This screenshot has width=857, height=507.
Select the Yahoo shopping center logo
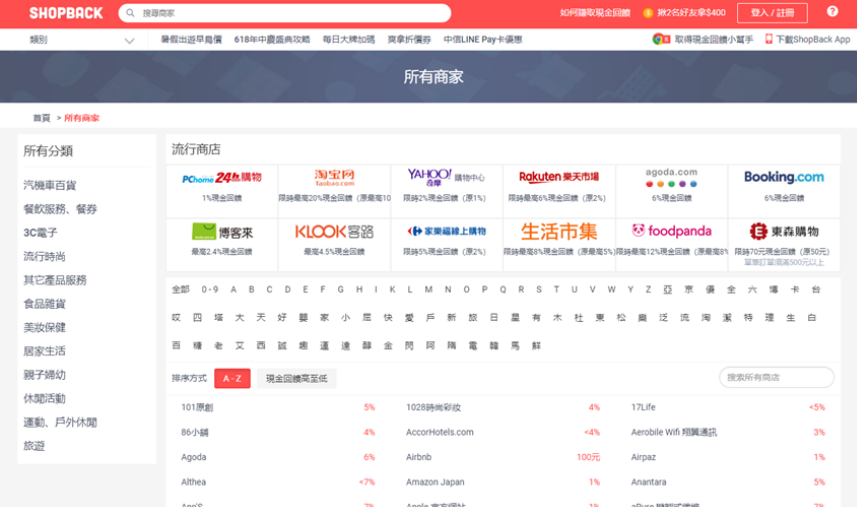(x=446, y=177)
